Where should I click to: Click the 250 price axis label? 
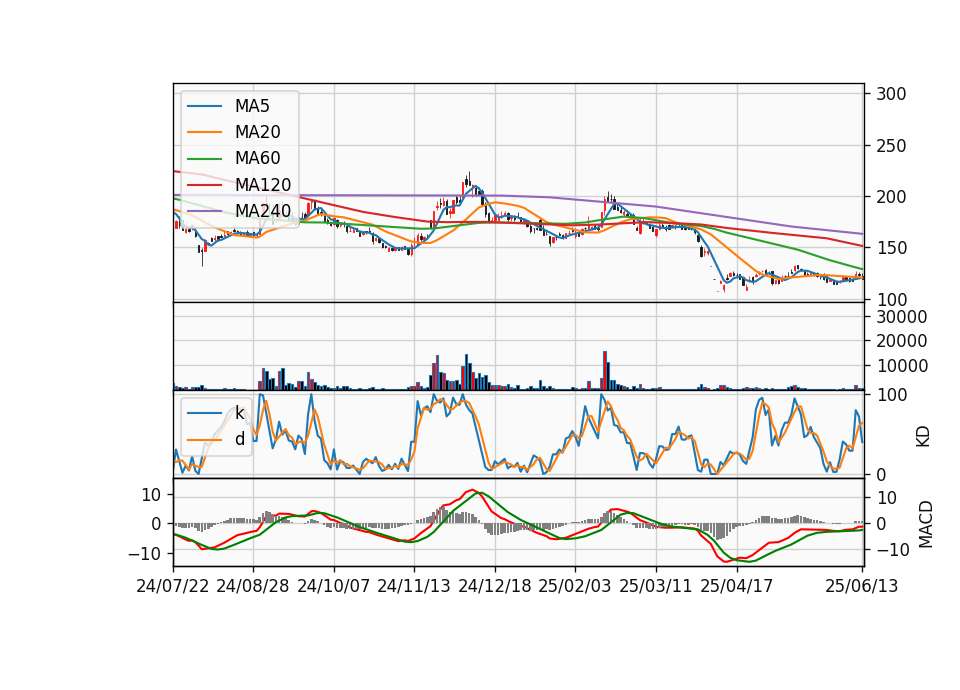point(891,146)
